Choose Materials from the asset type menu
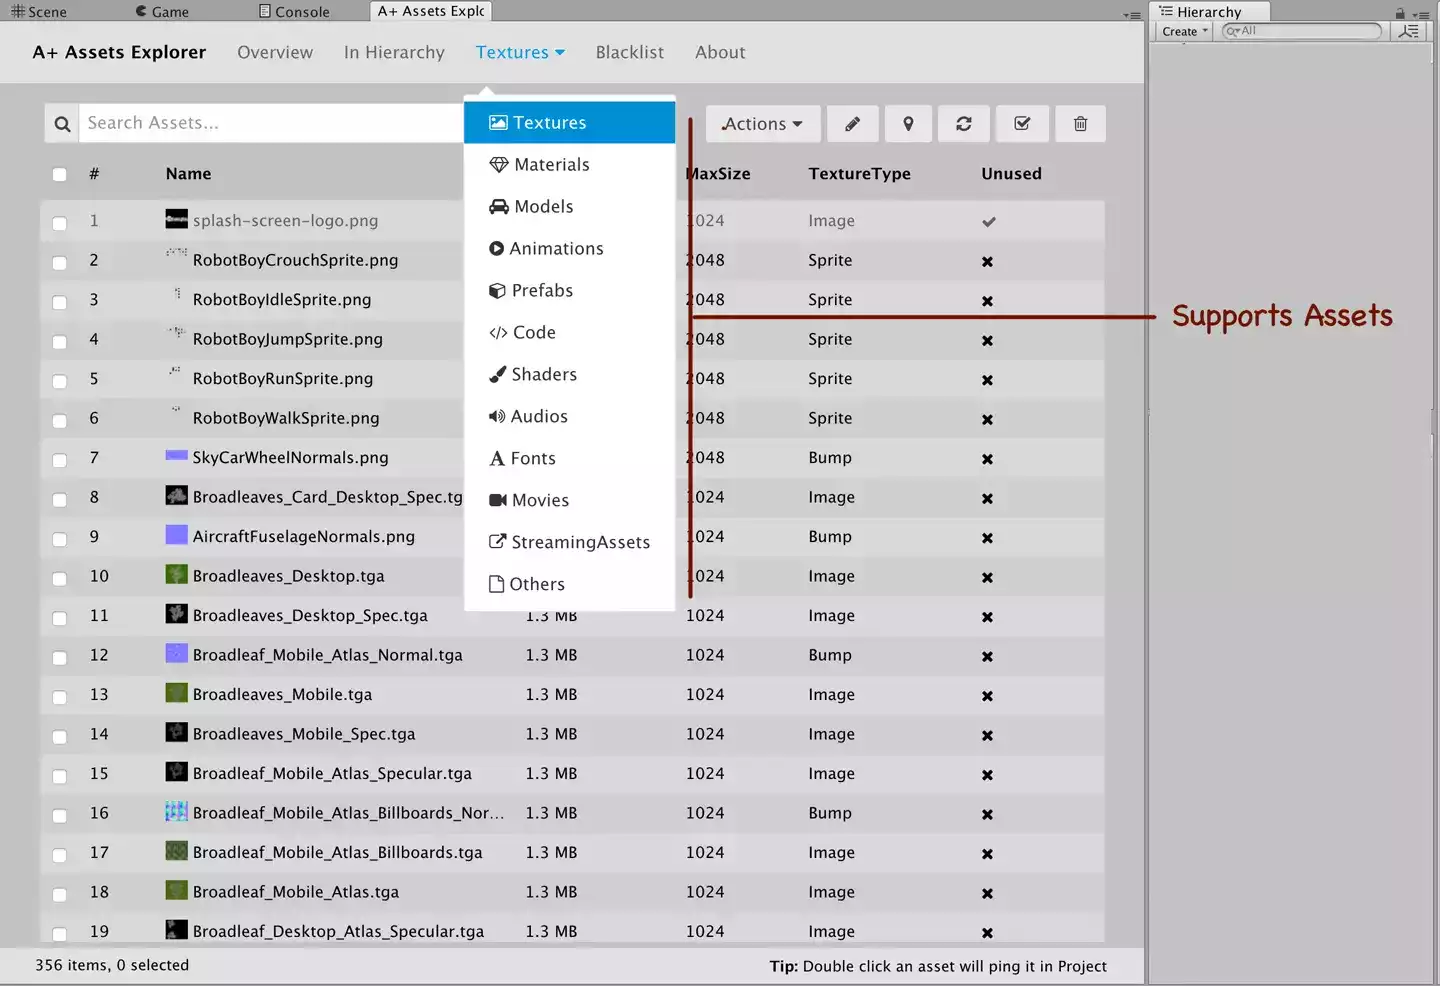The image size is (1440, 986). pyautogui.click(x=551, y=165)
